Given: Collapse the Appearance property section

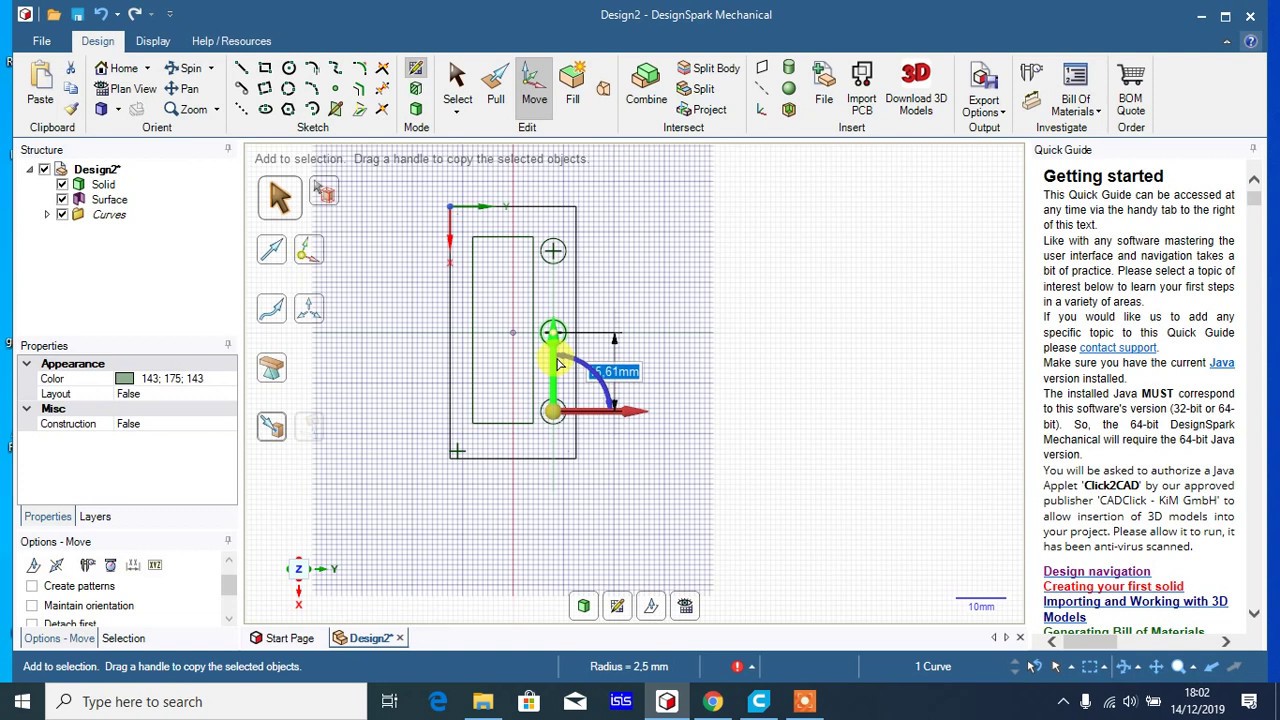Looking at the screenshot, I should pos(27,364).
